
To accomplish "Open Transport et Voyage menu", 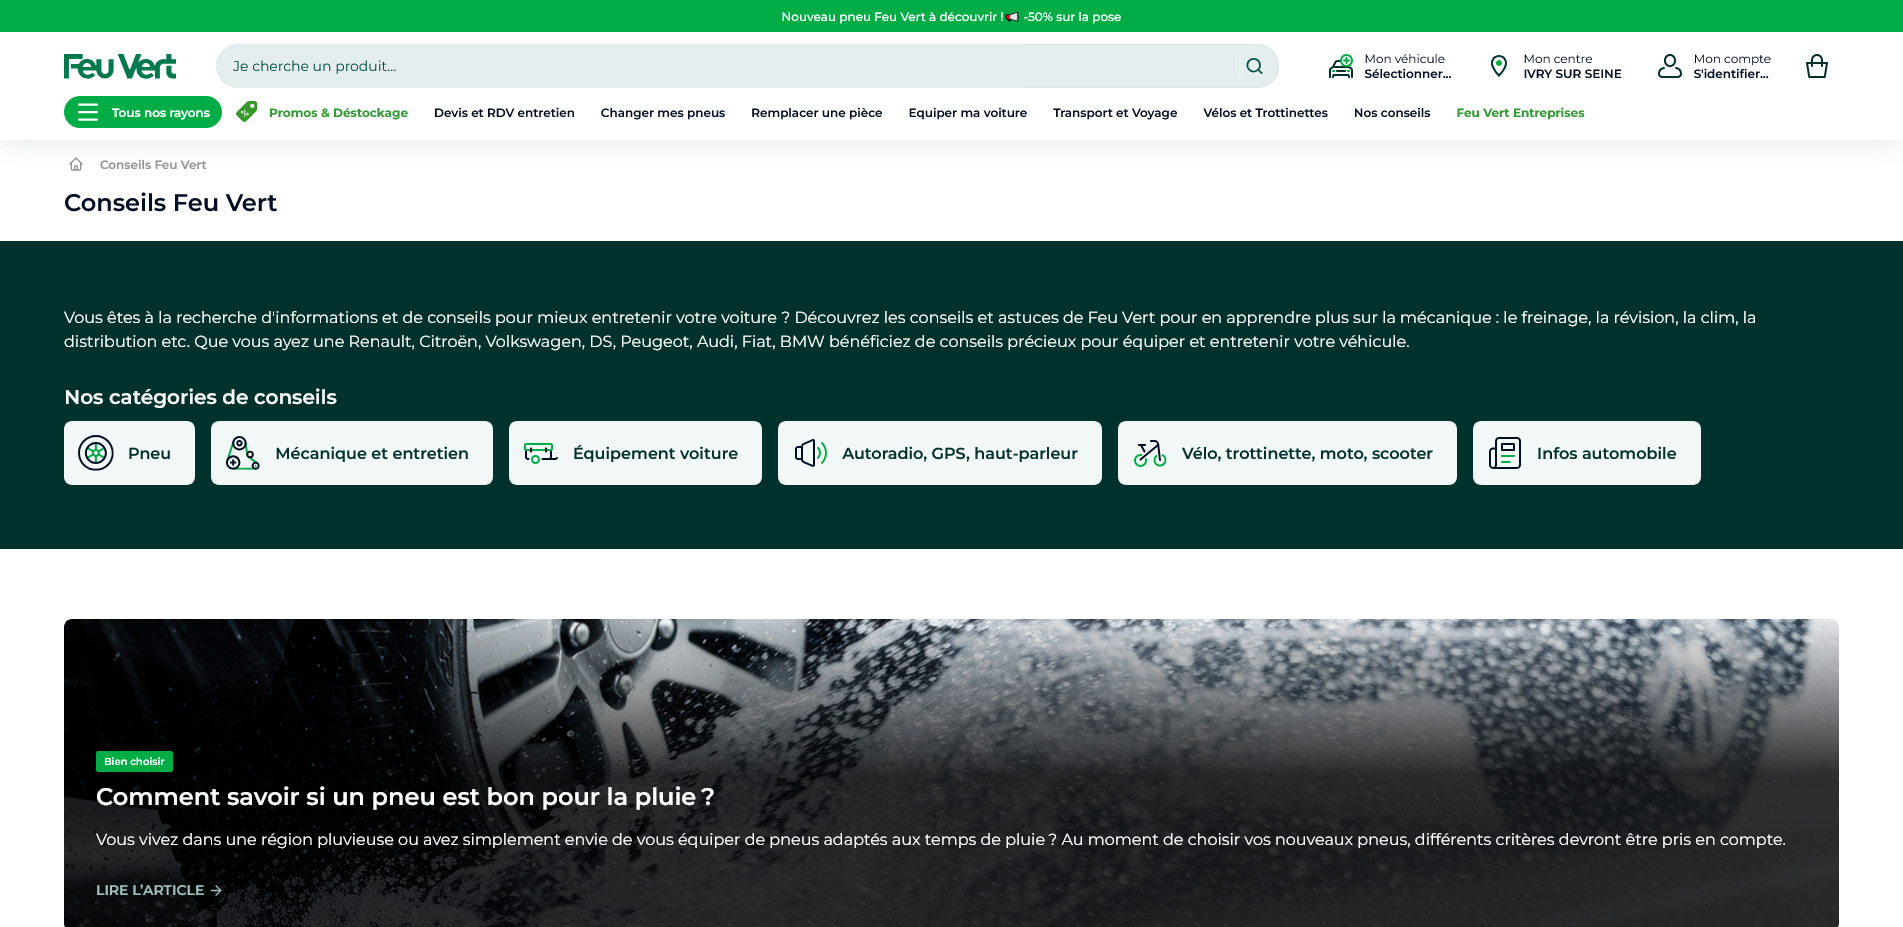I will point(1115,113).
